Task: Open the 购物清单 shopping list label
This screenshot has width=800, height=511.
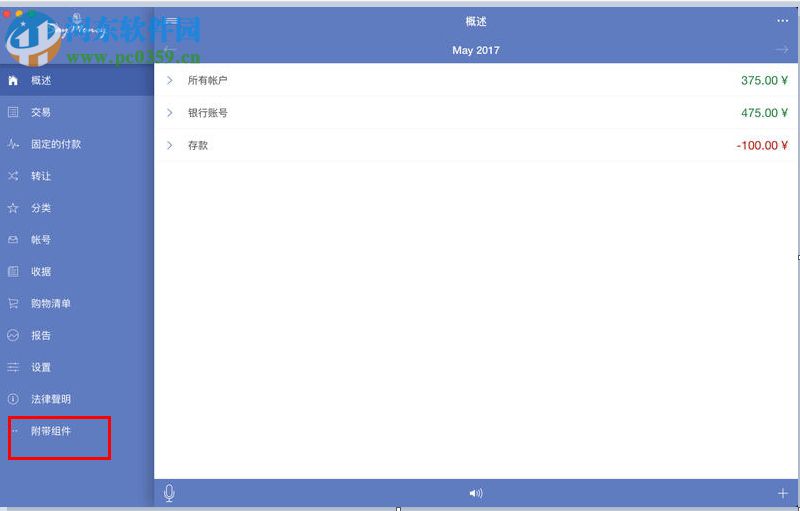Action: coord(51,303)
